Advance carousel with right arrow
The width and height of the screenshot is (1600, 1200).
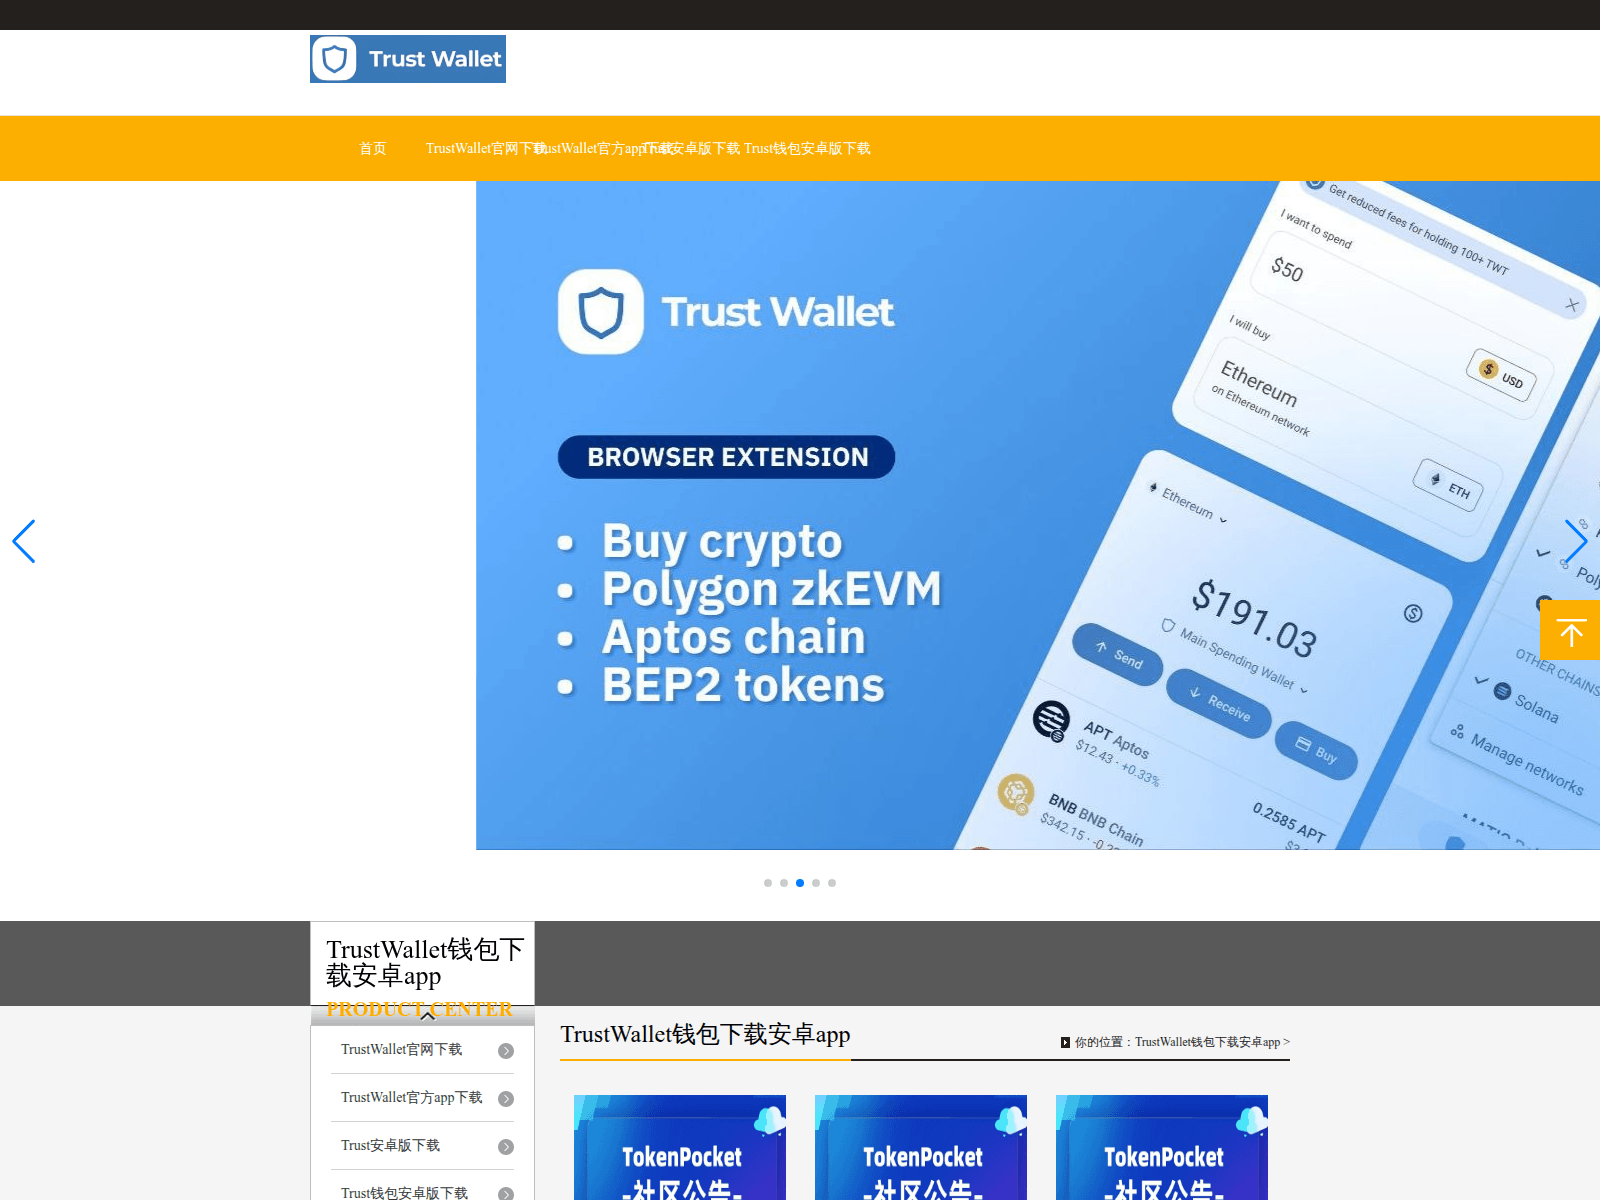pyautogui.click(x=1576, y=541)
